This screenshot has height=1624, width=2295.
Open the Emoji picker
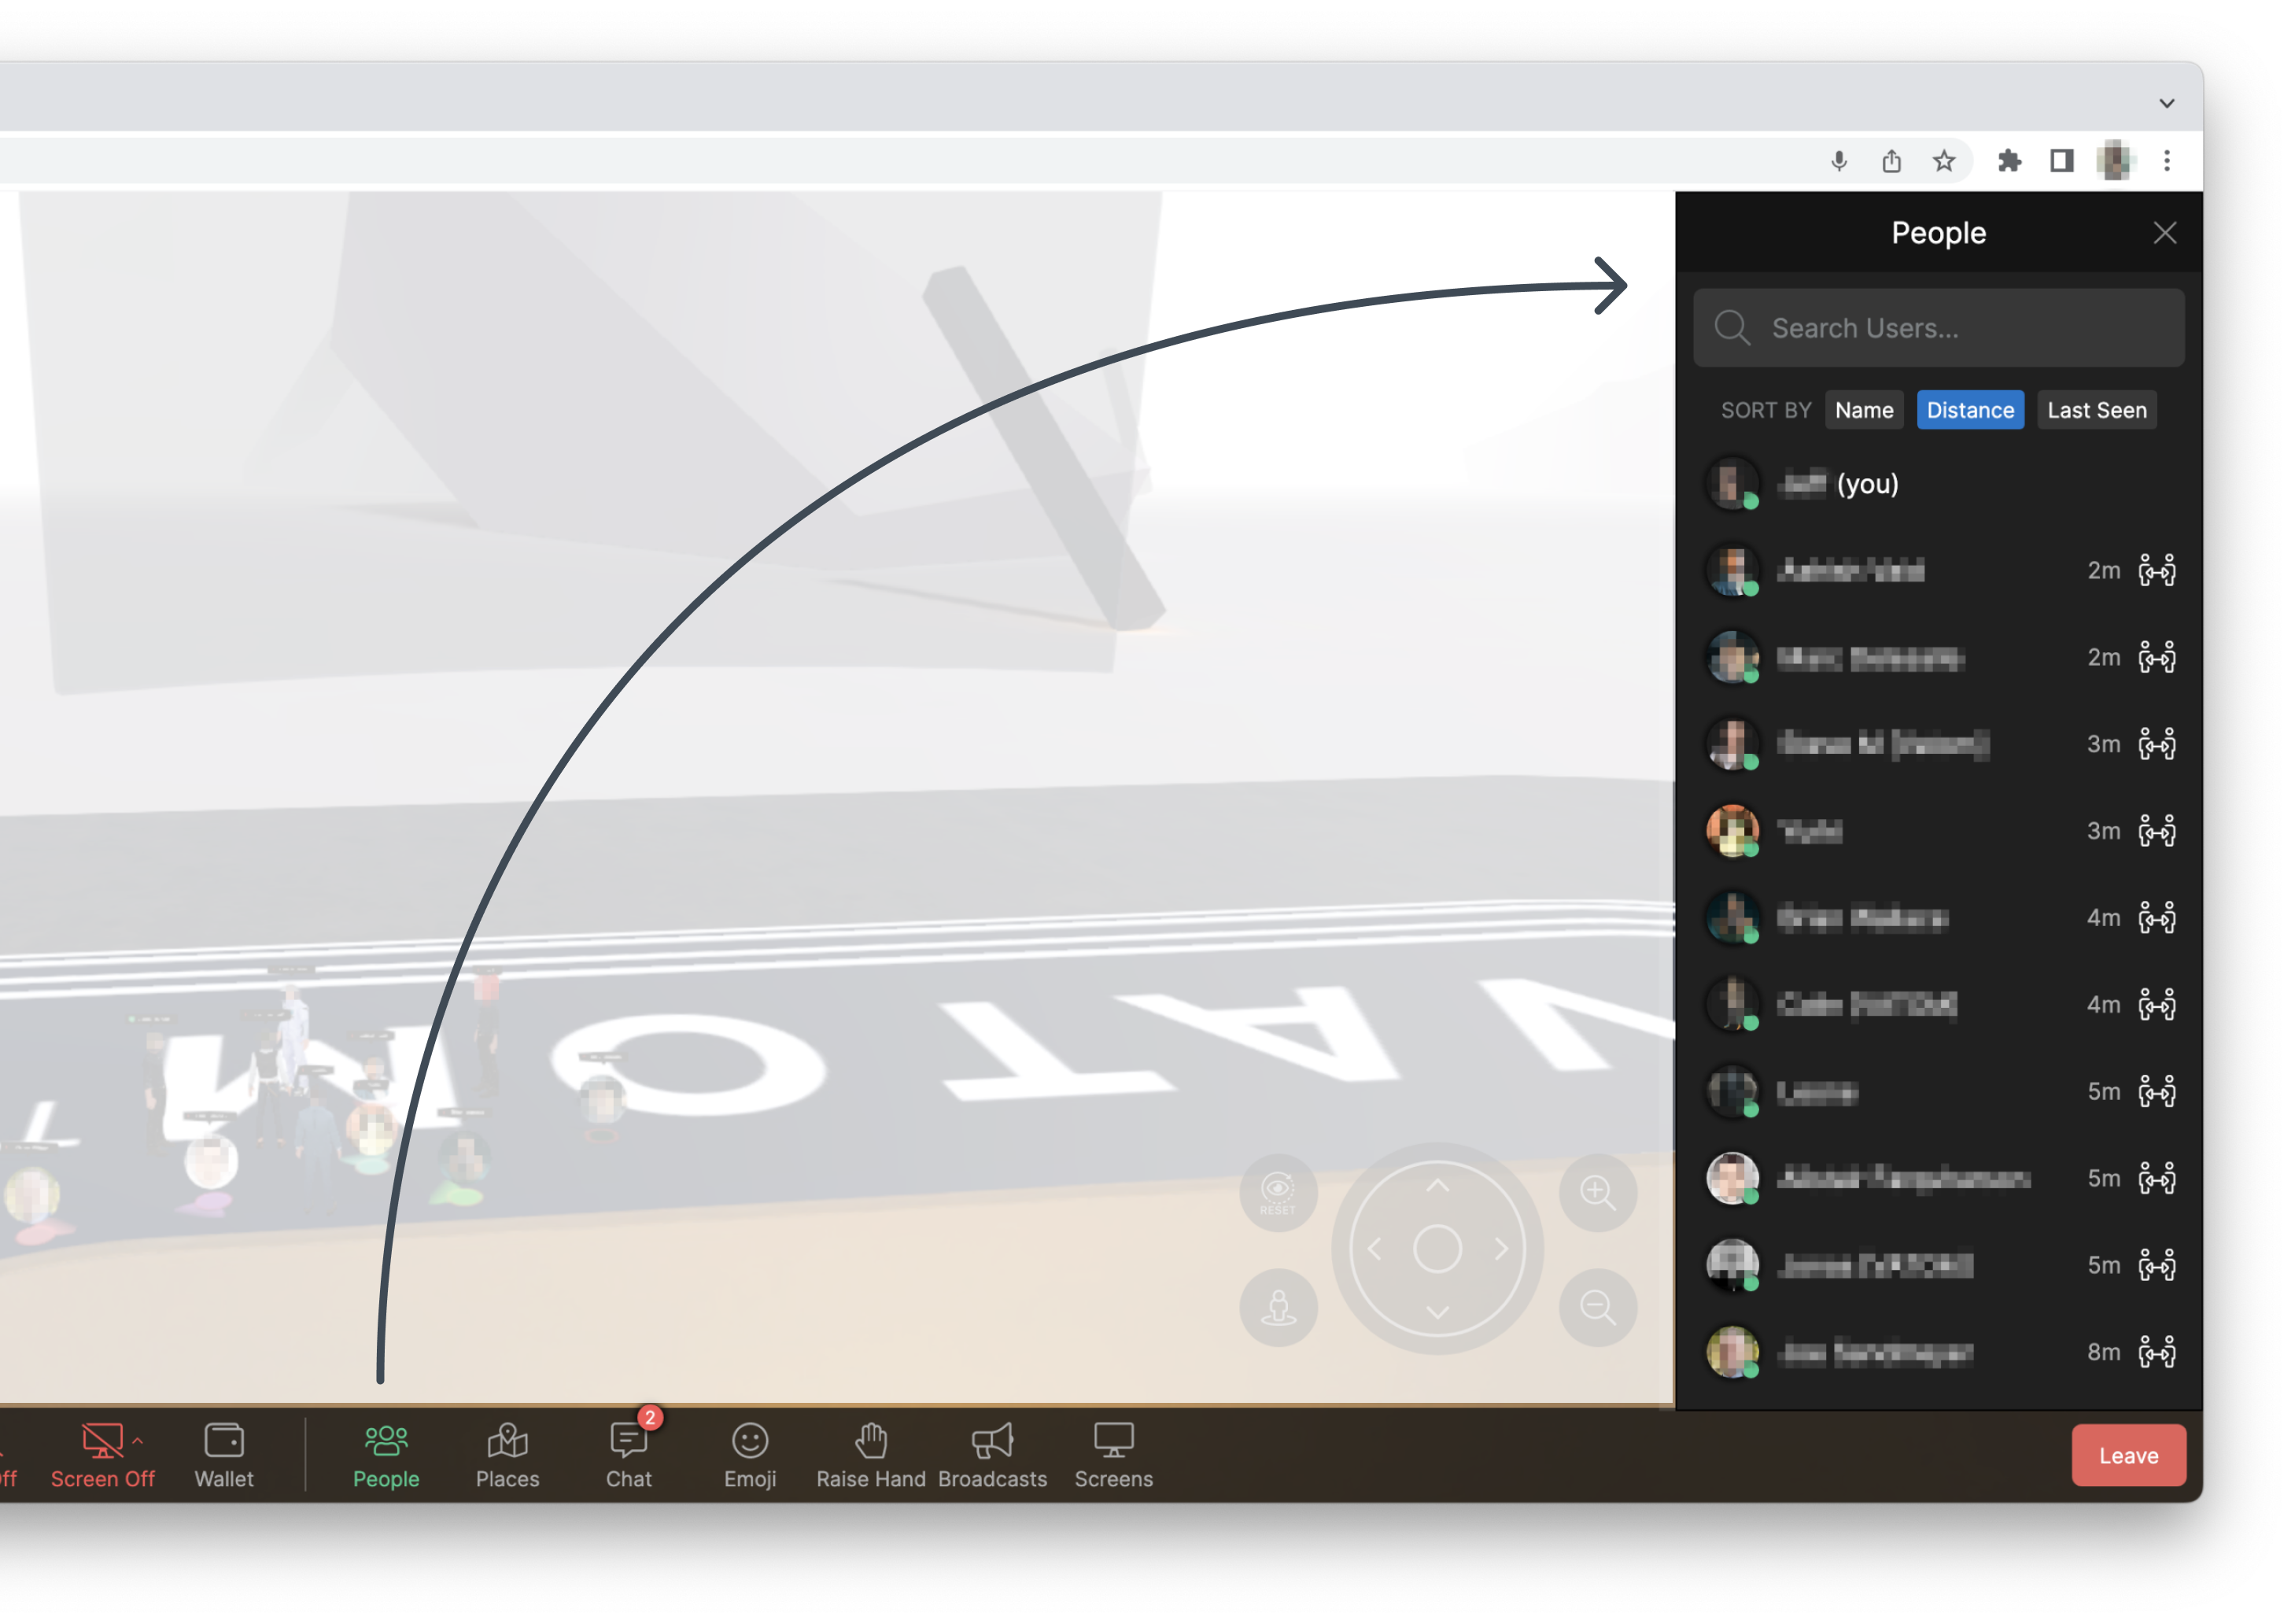pyautogui.click(x=750, y=1456)
